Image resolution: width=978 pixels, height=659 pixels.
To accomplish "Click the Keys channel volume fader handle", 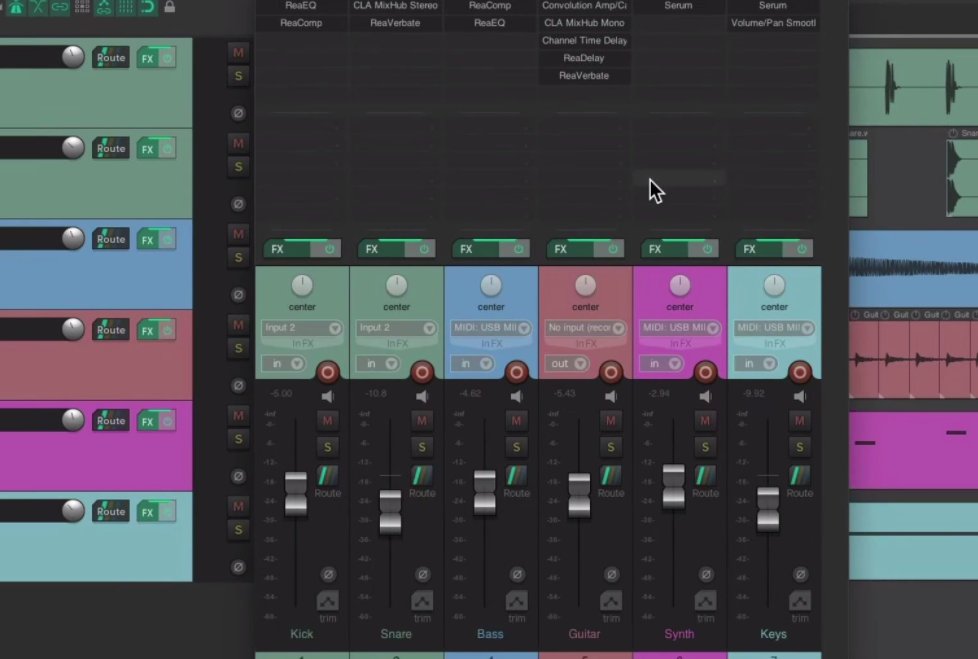I will 768,508.
